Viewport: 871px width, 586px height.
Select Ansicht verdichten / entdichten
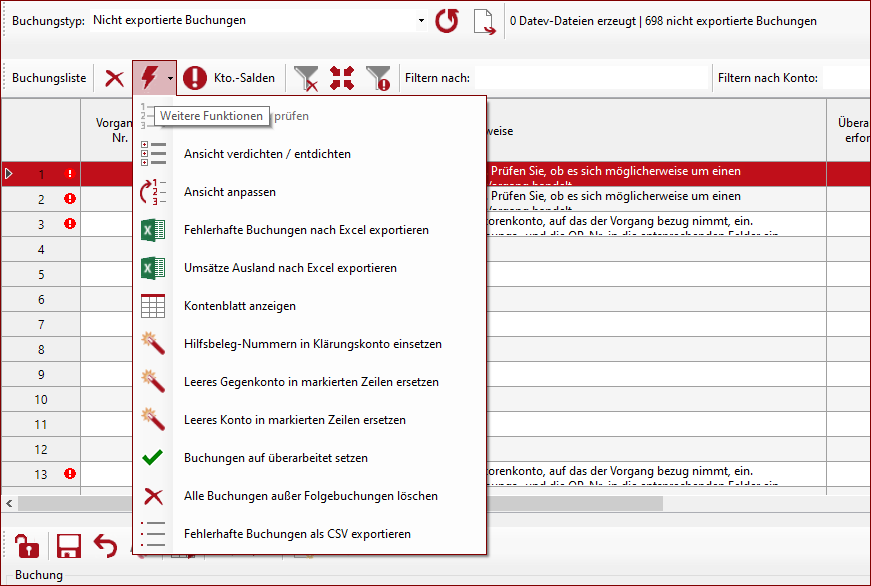tap(267, 154)
